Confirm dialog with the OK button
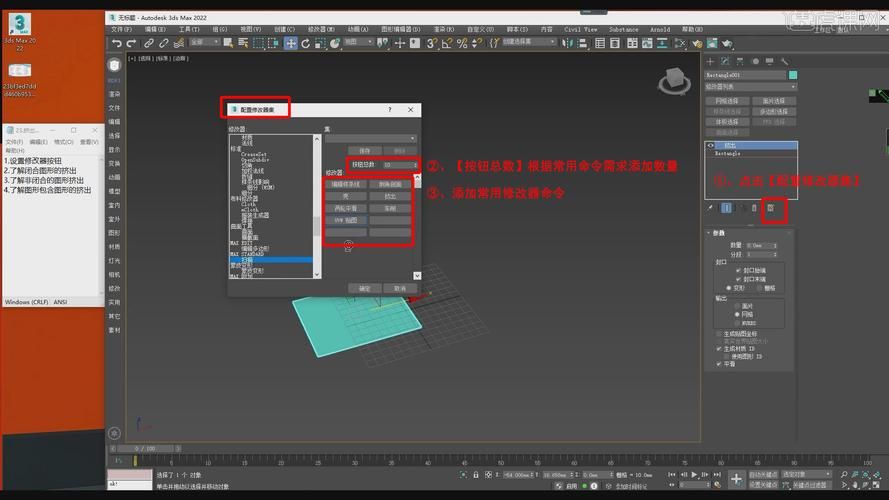889x500 pixels. click(365, 289)
